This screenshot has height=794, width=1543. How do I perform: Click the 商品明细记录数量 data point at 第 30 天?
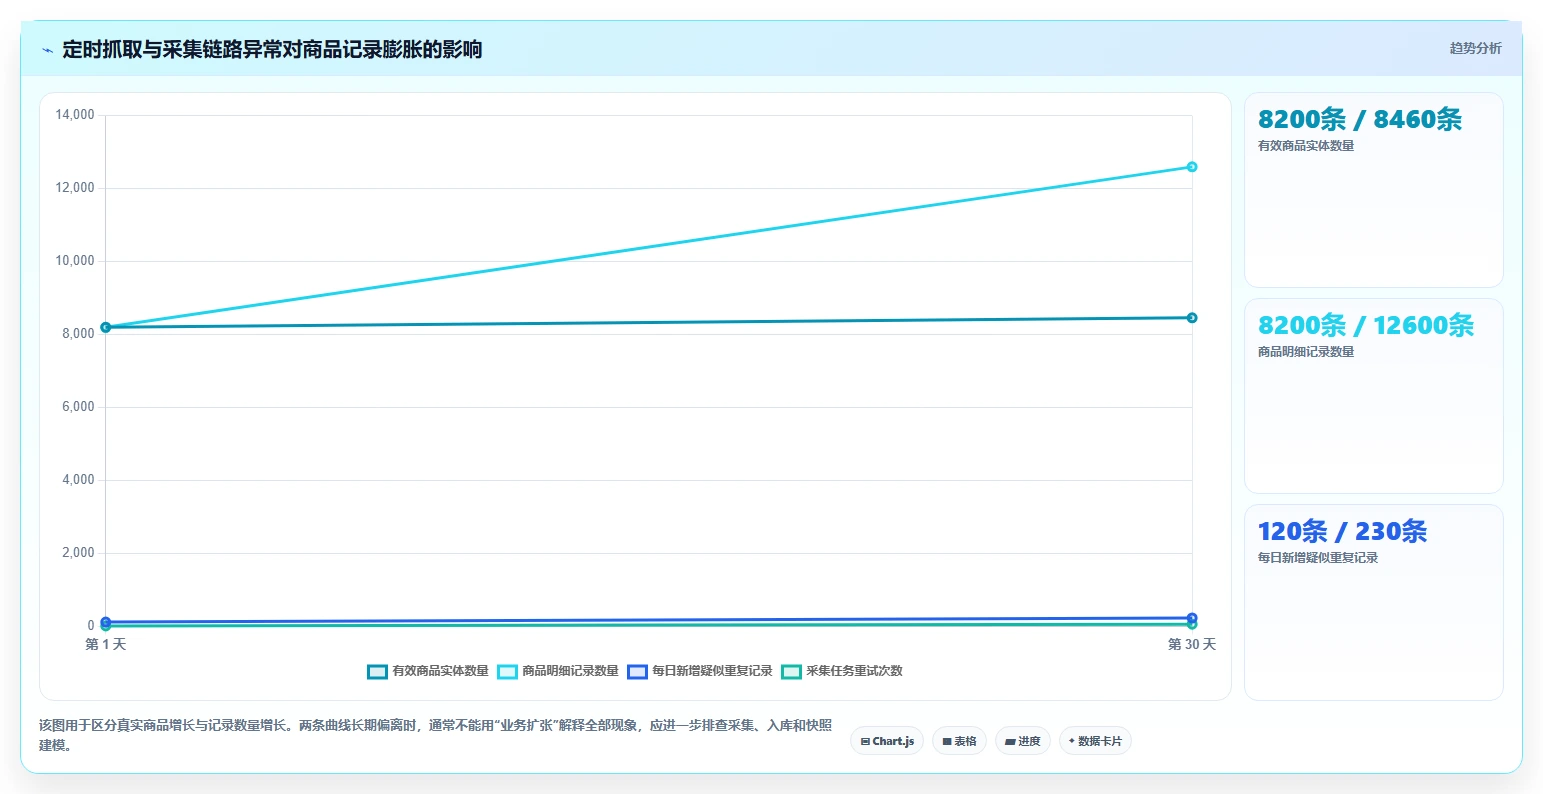point(1192,167)
